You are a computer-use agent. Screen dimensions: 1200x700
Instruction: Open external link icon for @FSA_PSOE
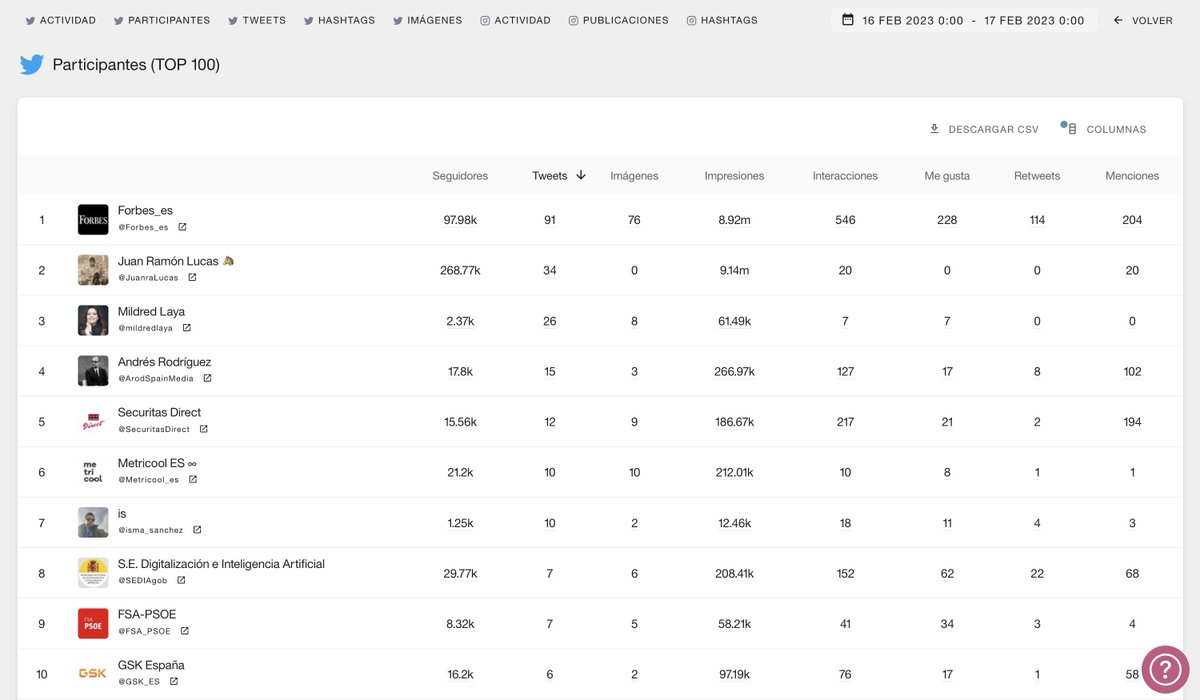click(x=184, y=631)
